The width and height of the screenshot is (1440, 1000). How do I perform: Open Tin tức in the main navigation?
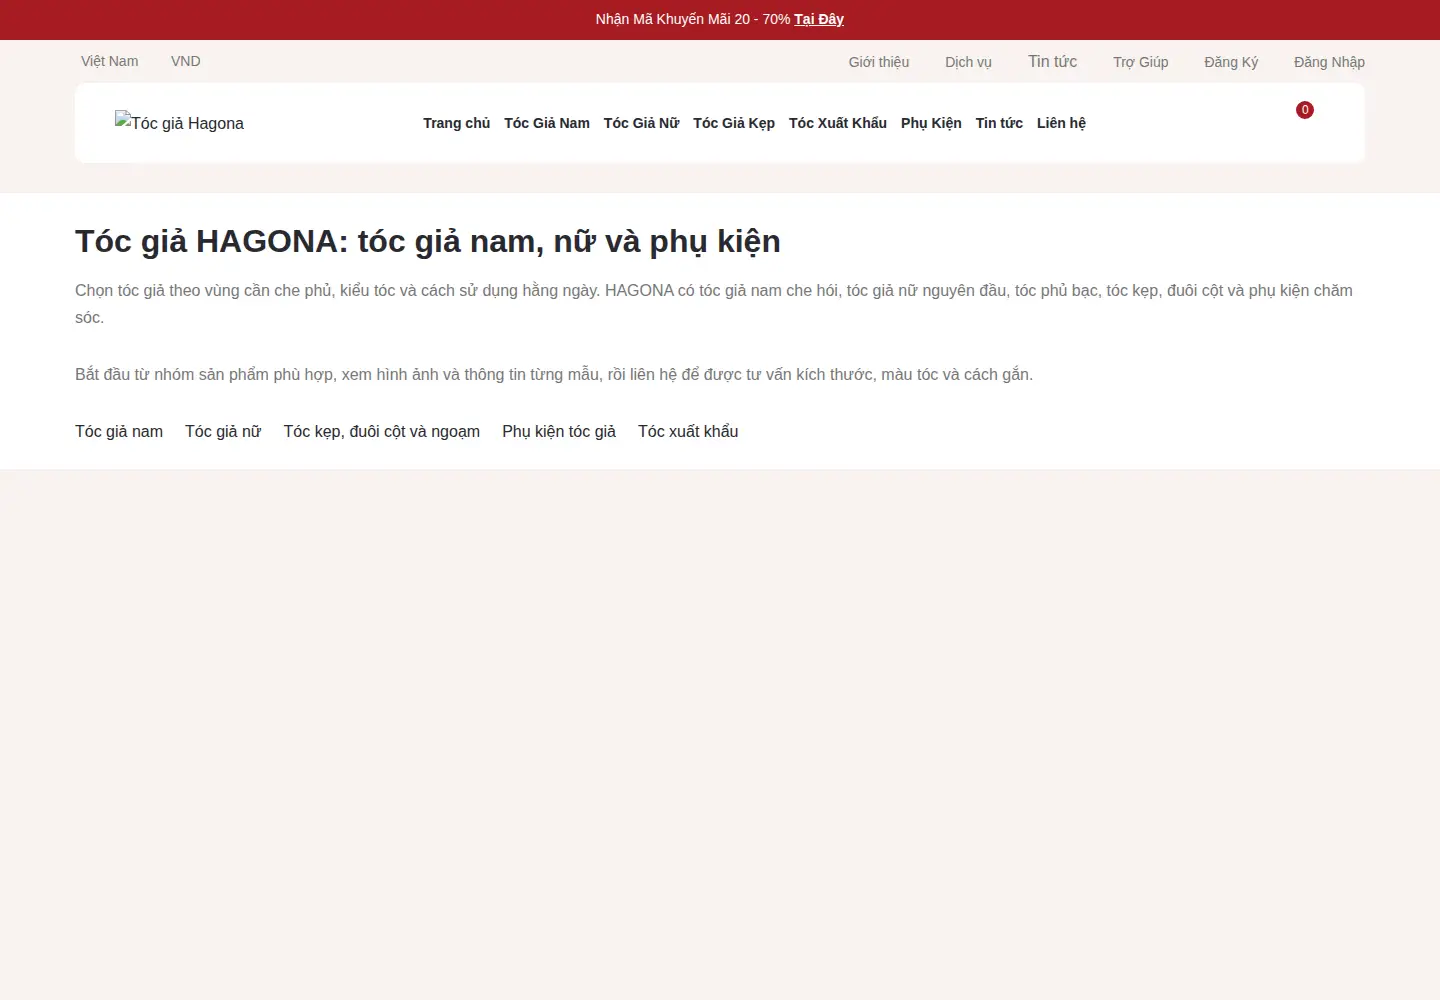[x=999, y=123]
